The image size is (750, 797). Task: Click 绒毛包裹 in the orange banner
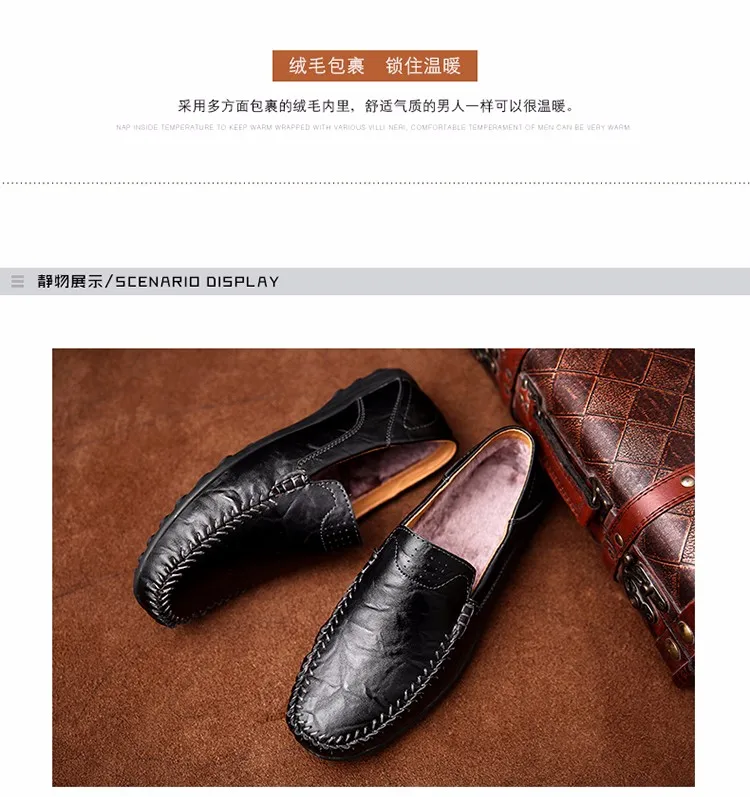327,66
